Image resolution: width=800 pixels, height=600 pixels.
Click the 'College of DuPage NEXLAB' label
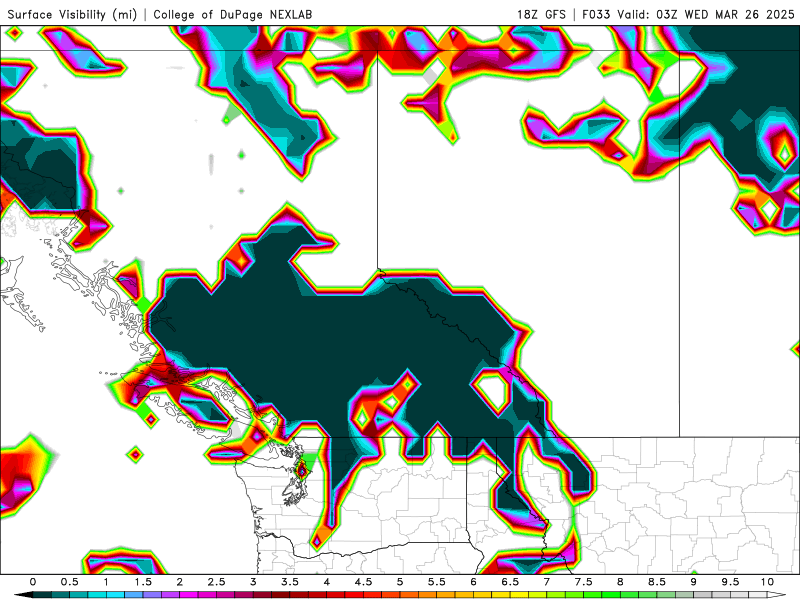pyautogui.click(x=233, y=14)
